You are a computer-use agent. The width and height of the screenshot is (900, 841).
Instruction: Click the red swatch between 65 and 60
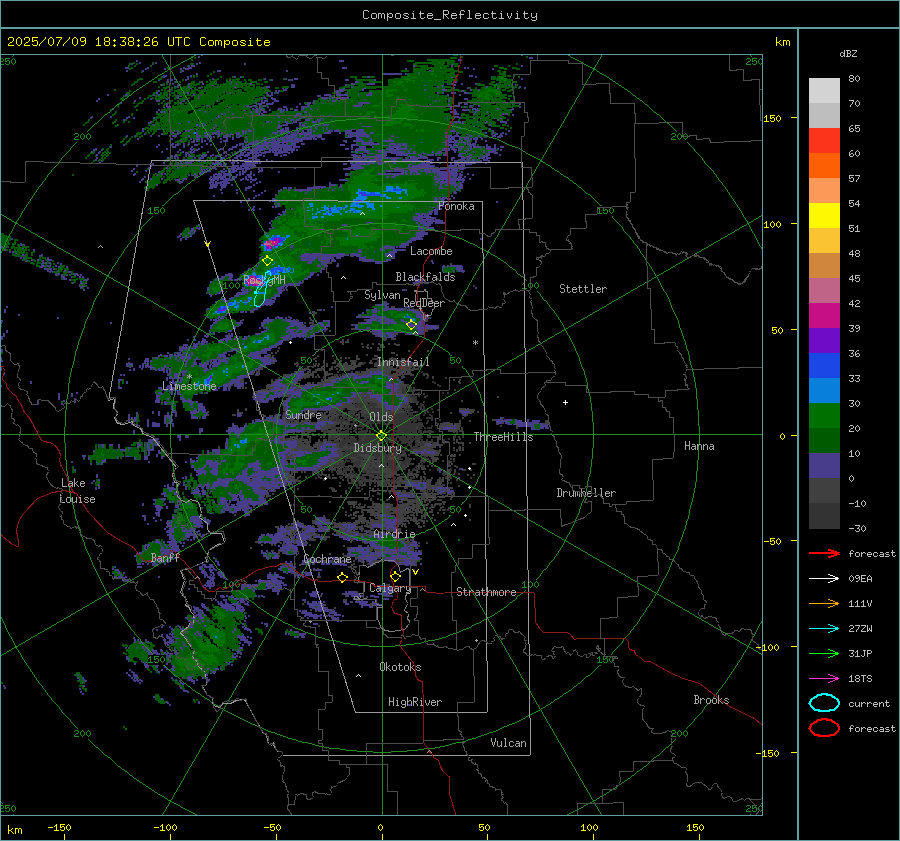(x=824, y=140)
